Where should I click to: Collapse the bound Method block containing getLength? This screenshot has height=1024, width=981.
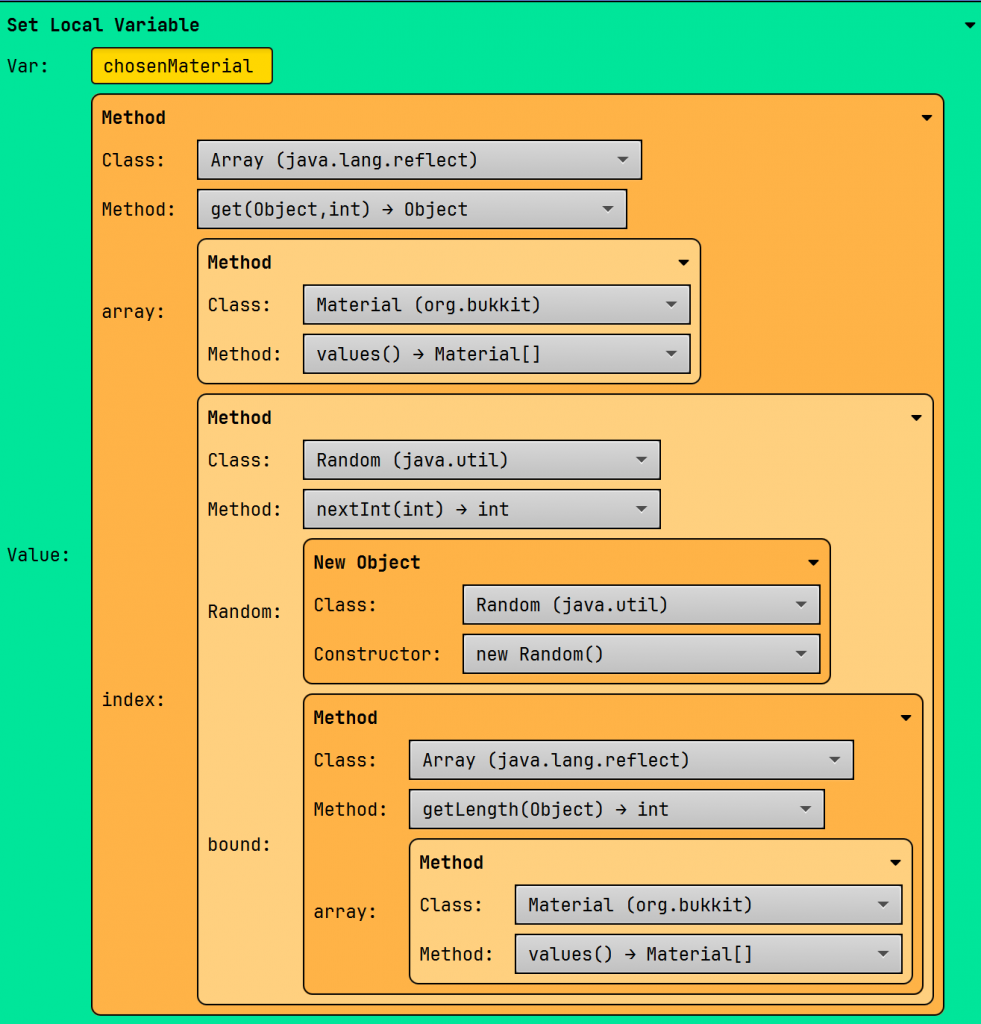coord(905,718)
